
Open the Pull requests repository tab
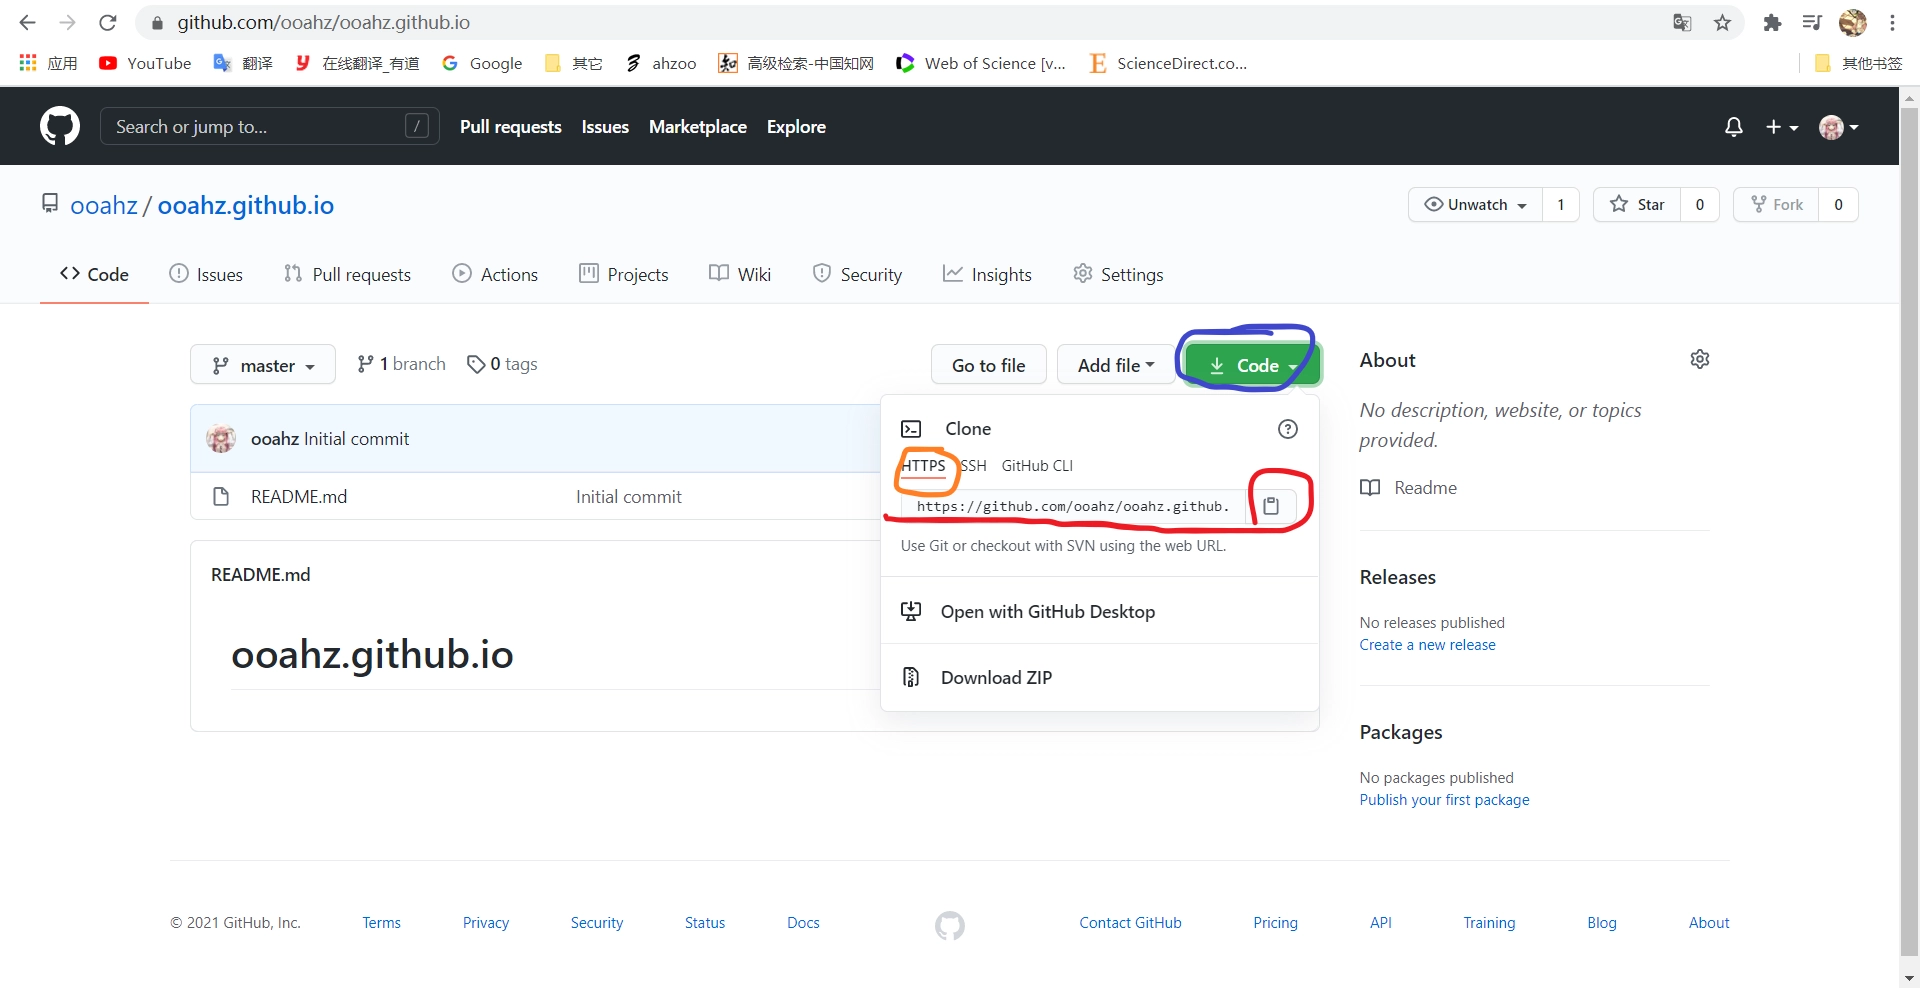tap(347, 274)
